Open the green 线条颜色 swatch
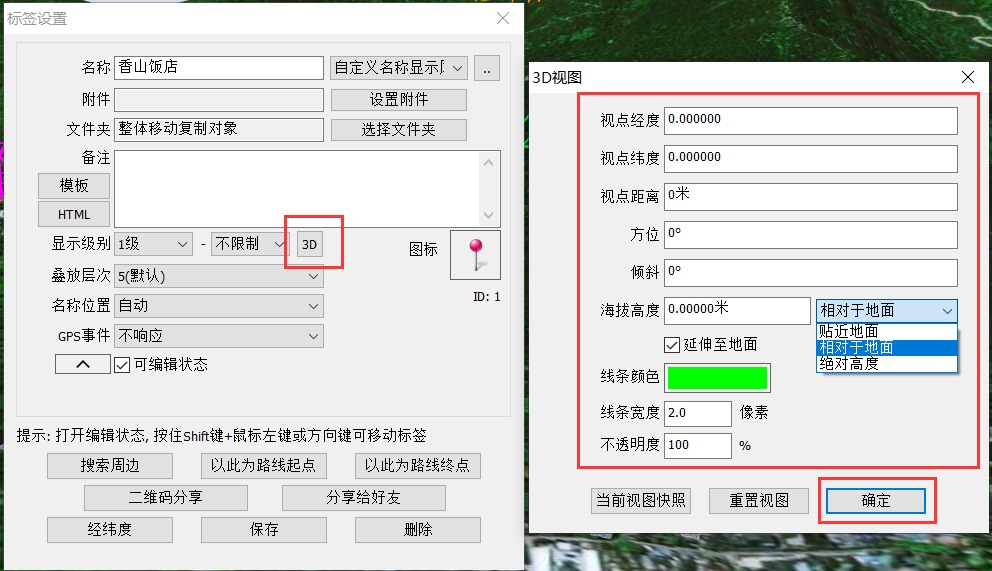 click(x=717, y=377)
